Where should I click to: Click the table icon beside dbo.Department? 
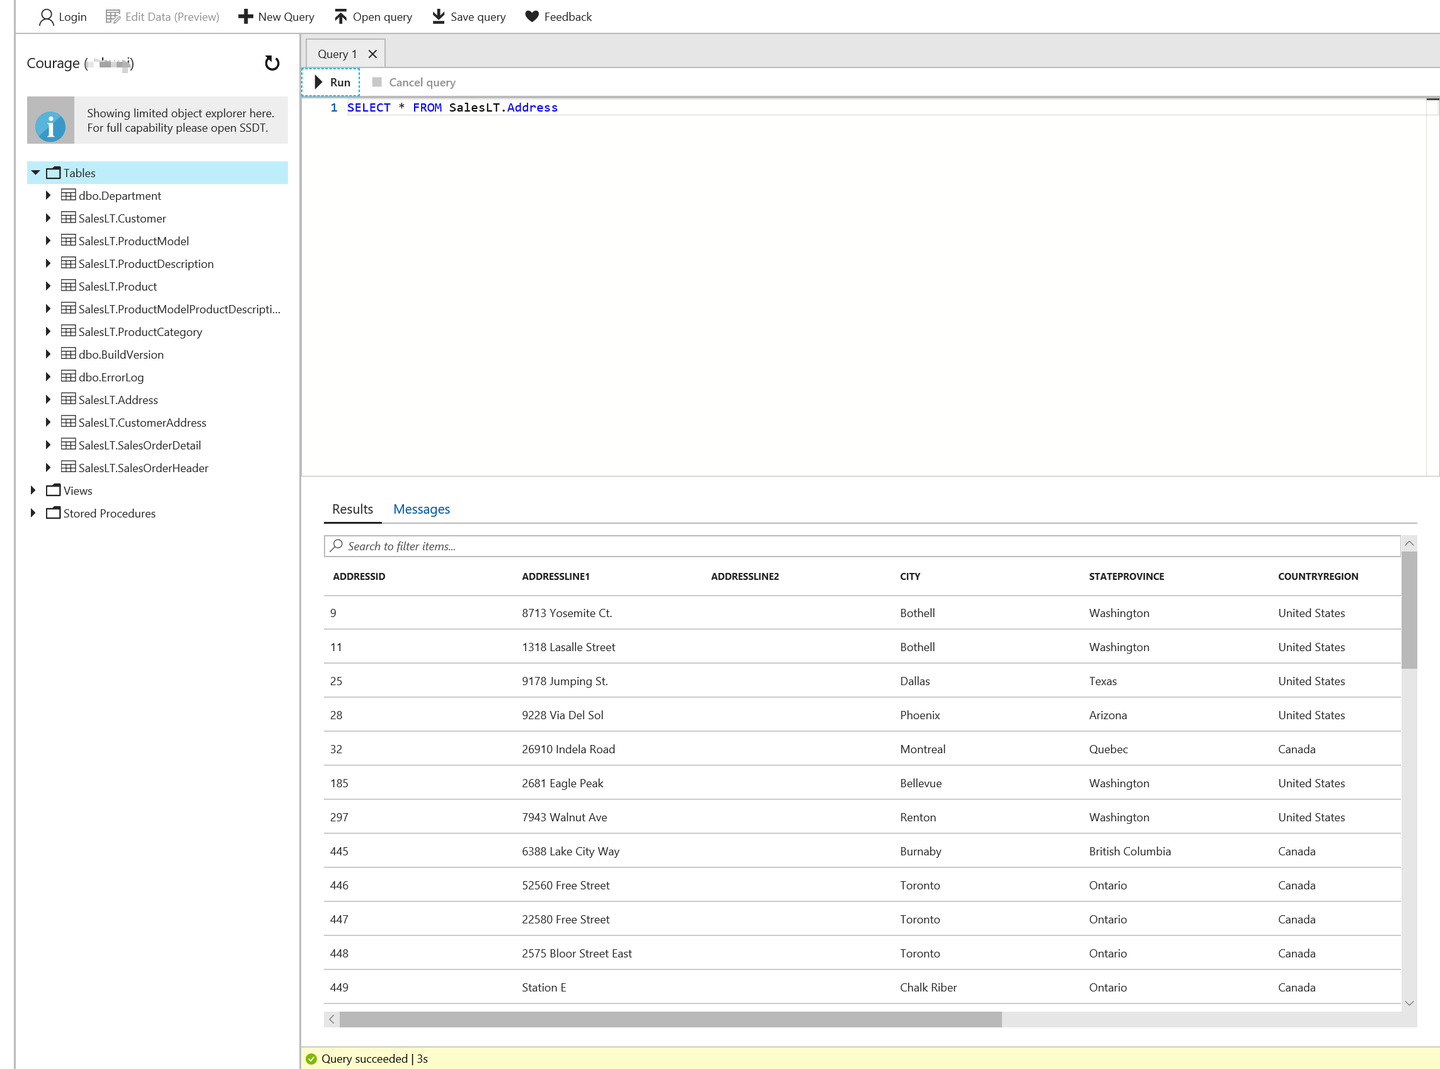pyautogui.click(x=68, y=195)
